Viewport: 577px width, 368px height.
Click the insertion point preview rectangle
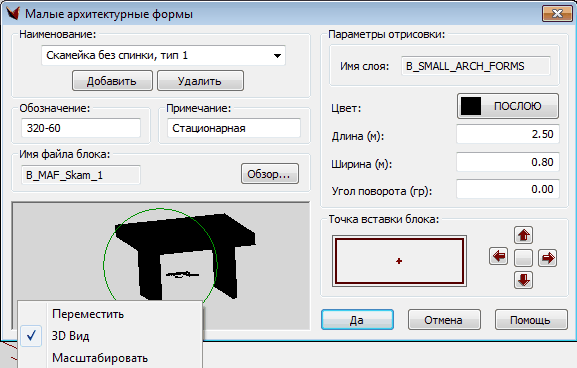[399, 261]
